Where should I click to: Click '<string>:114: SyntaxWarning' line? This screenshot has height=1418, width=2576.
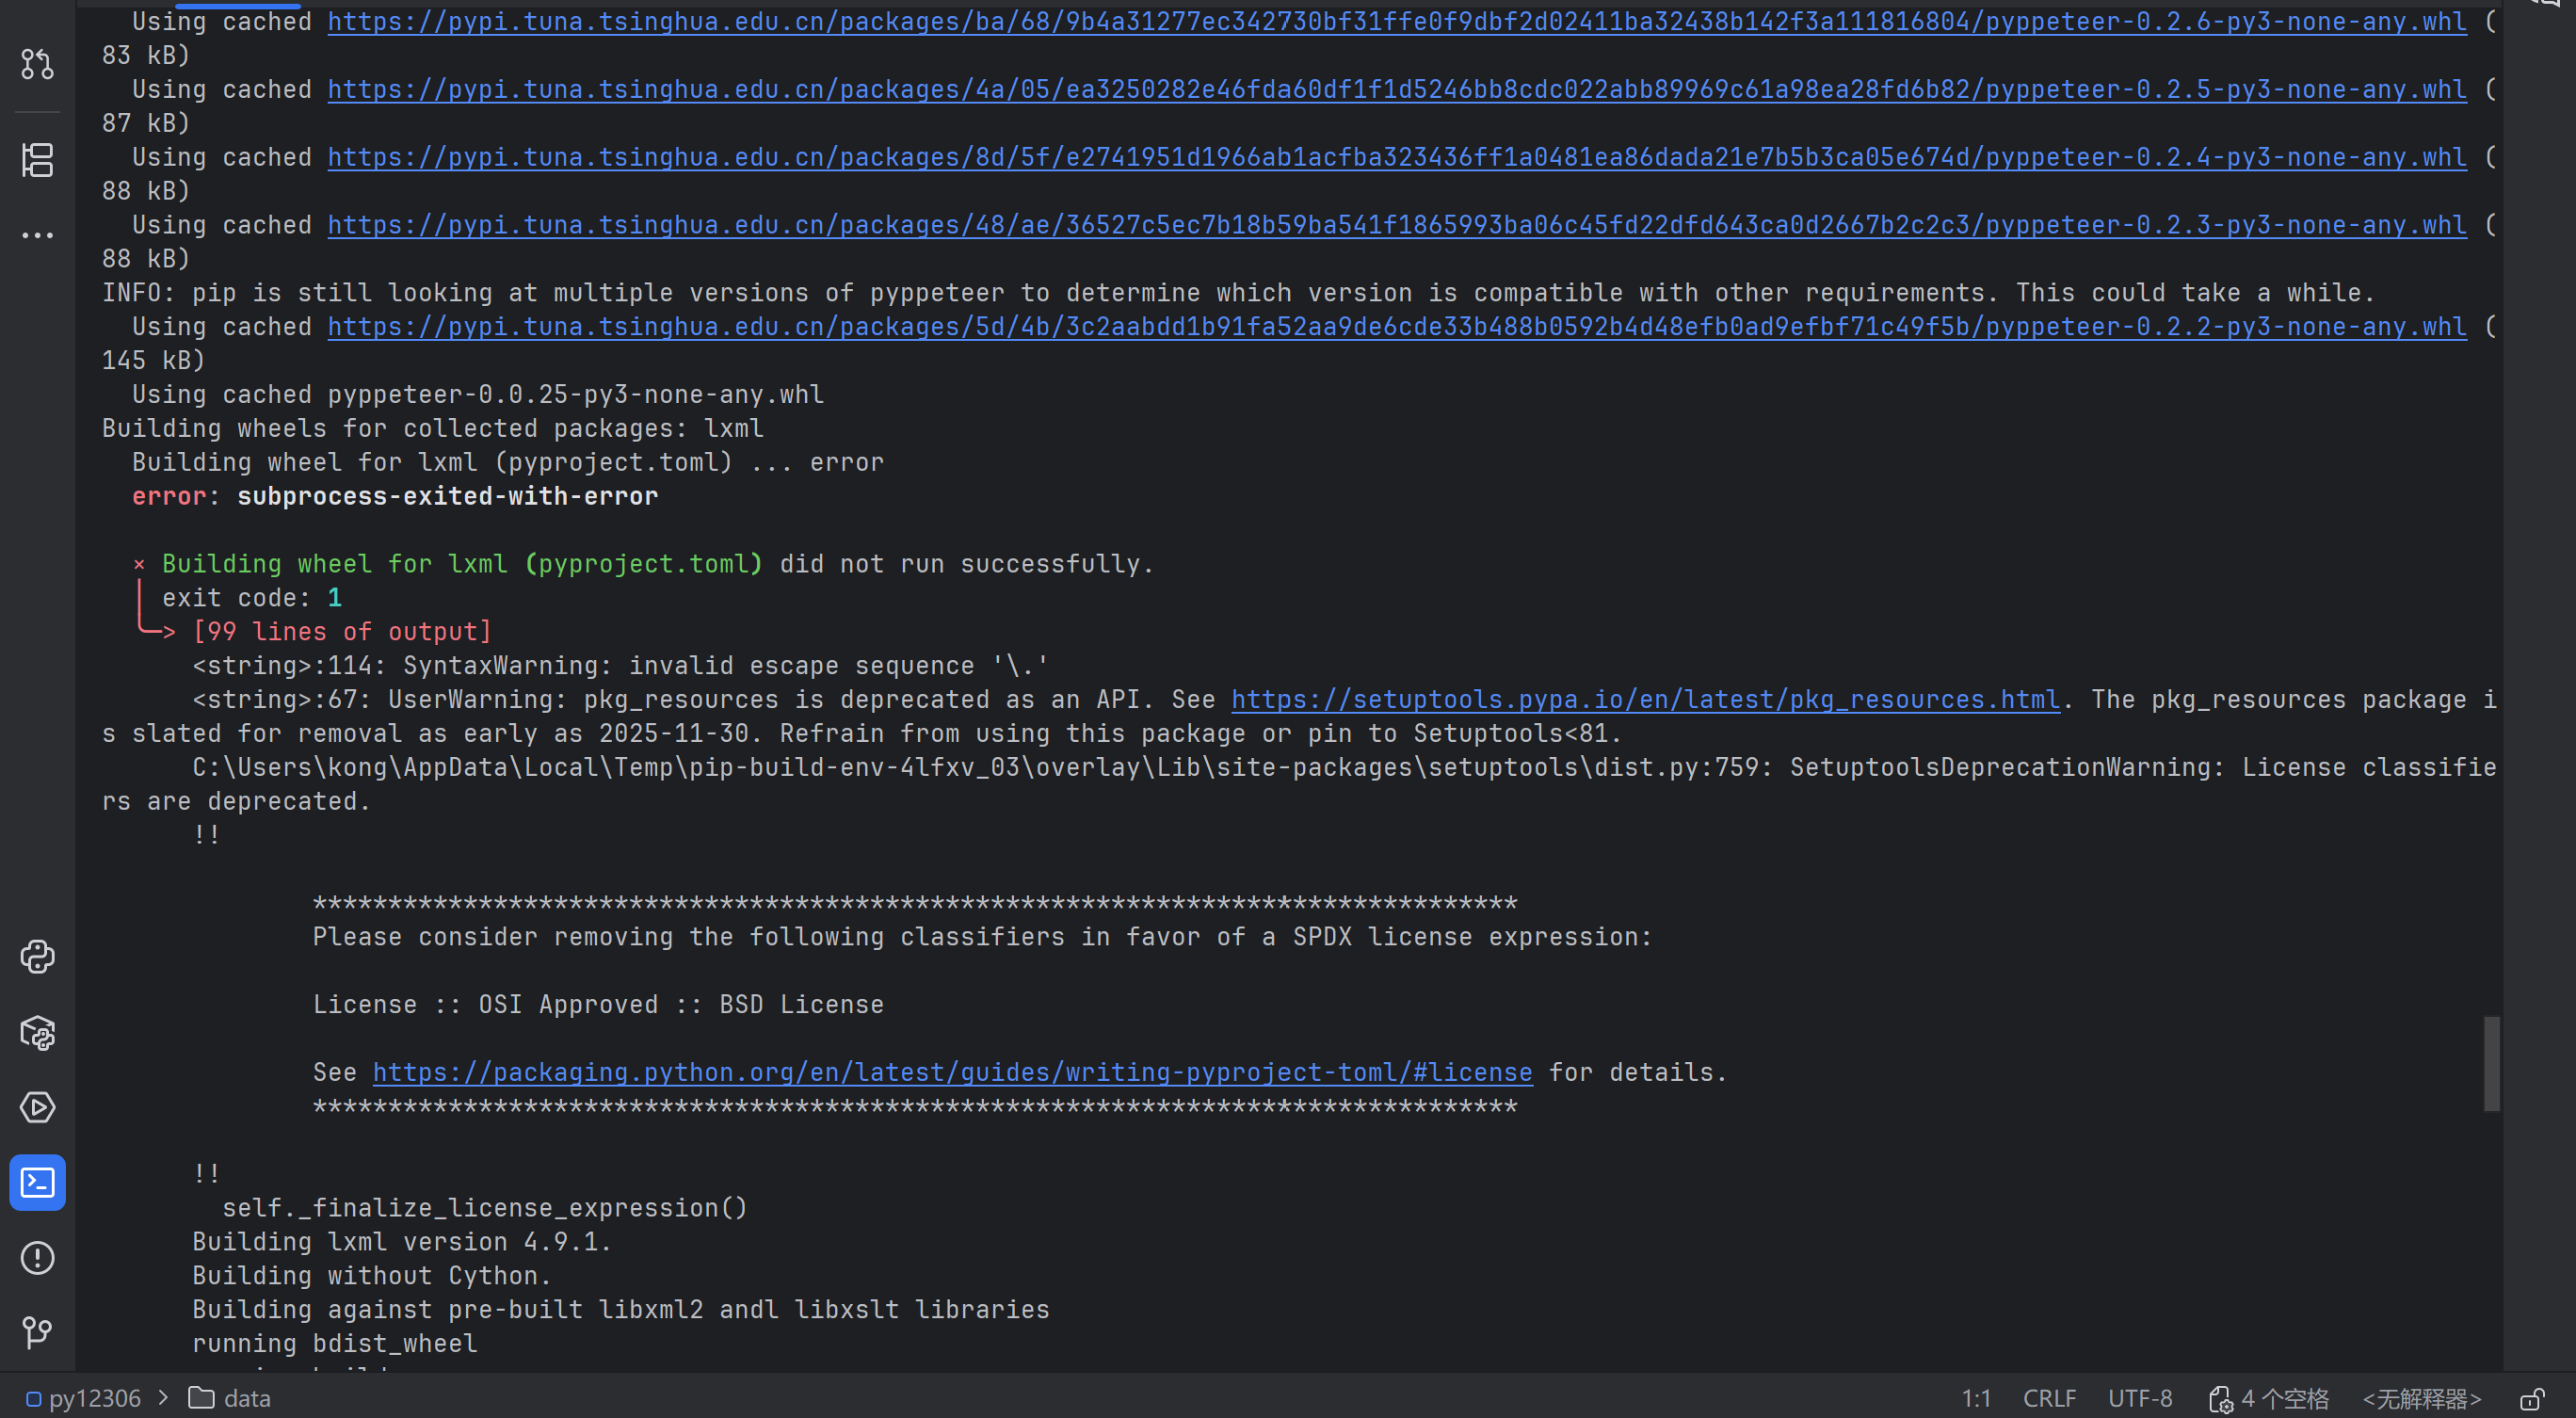620,666
